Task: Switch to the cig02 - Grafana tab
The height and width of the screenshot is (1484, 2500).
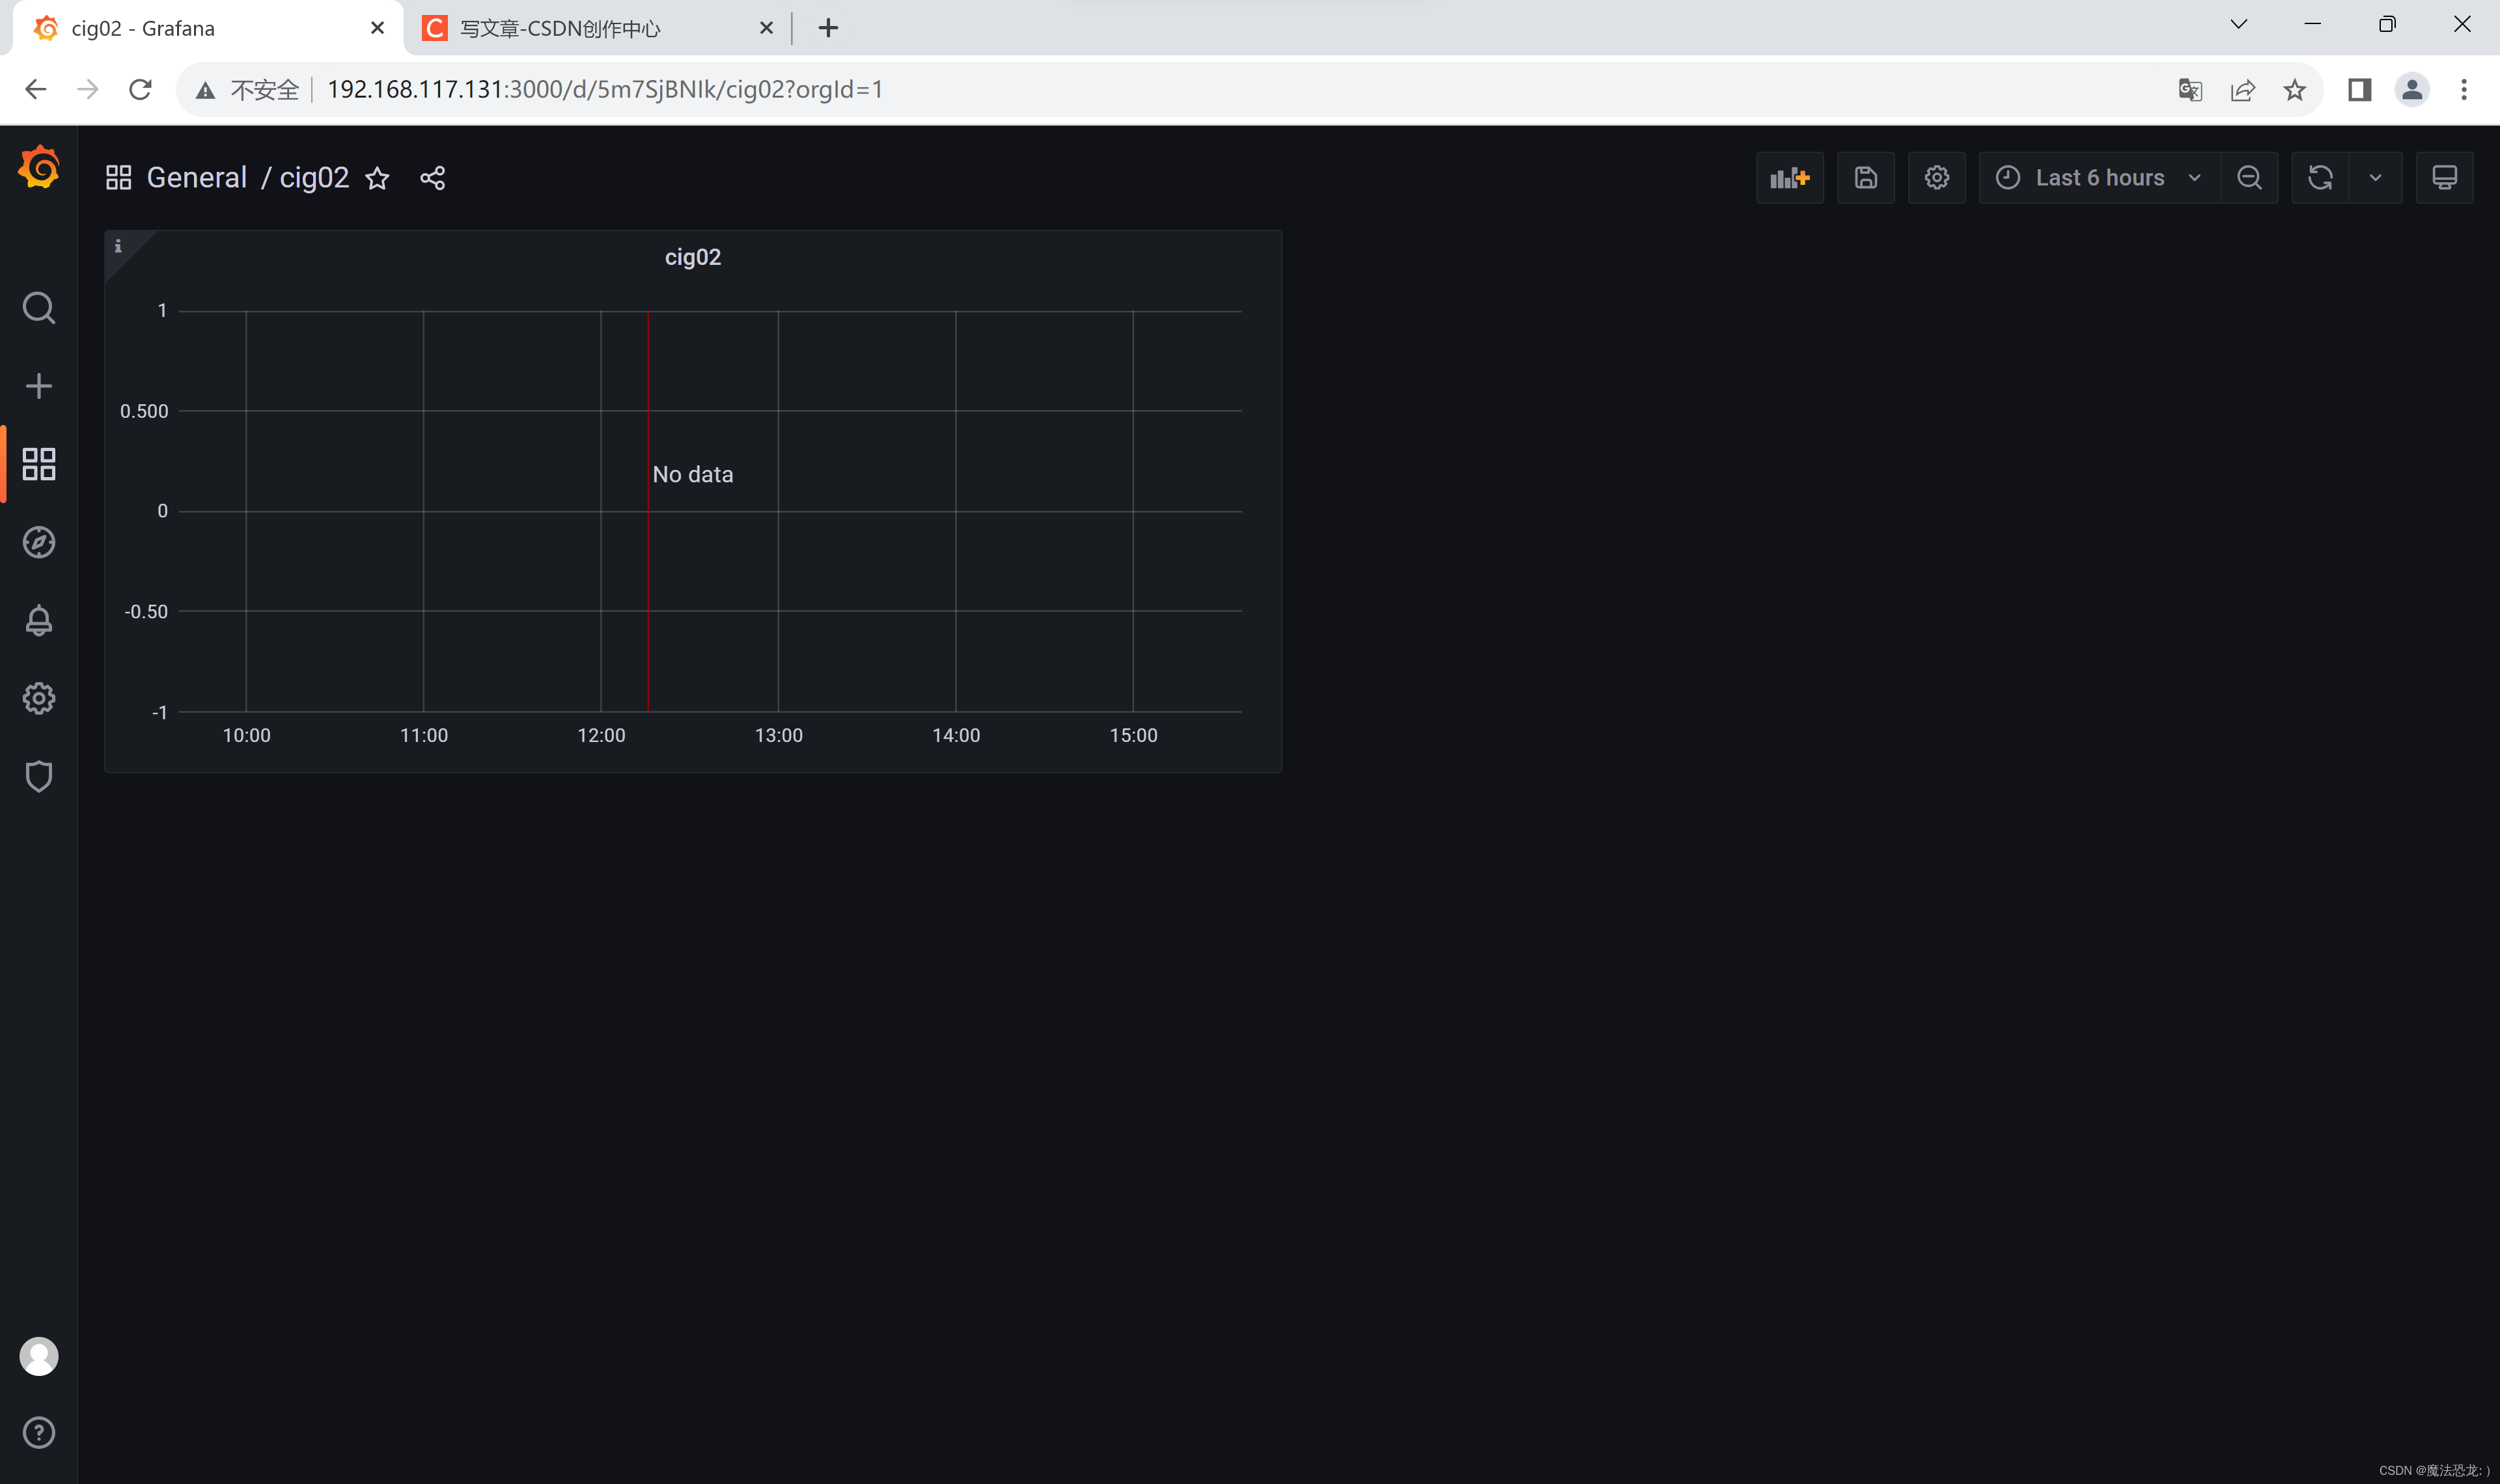Action: pyautogui.click(x=208, y=28)
